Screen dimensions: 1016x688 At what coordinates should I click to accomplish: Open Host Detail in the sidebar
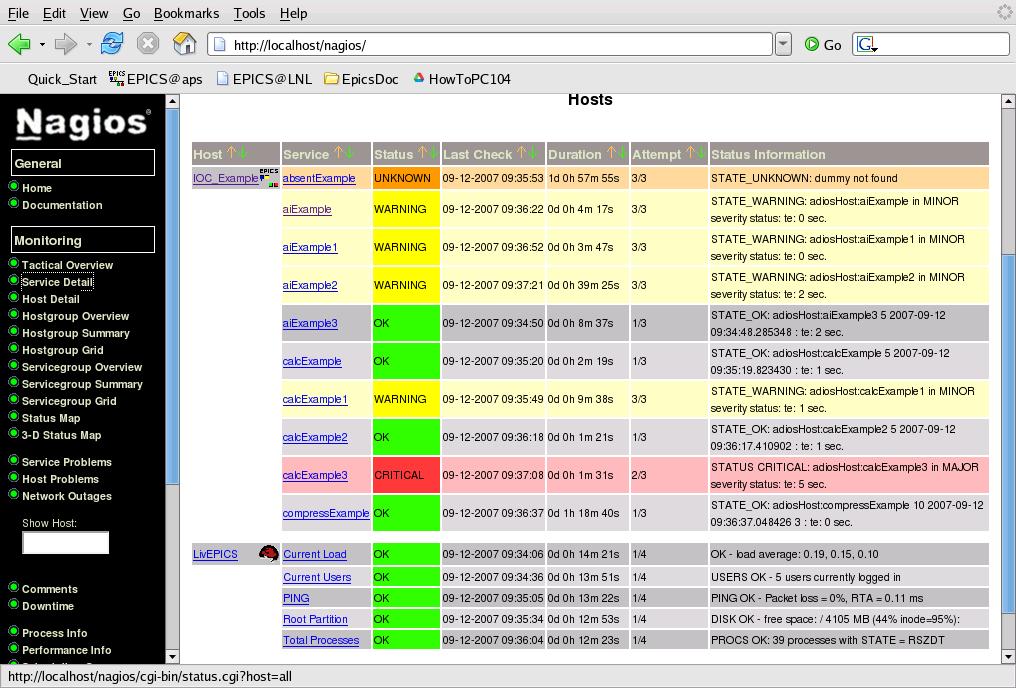(51, 299)
